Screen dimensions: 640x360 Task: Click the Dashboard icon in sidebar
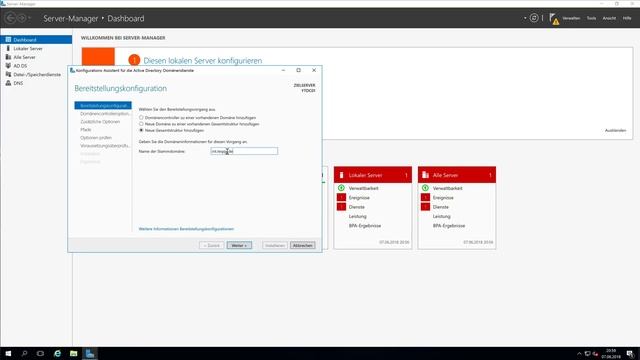click(x=8, y=40)
